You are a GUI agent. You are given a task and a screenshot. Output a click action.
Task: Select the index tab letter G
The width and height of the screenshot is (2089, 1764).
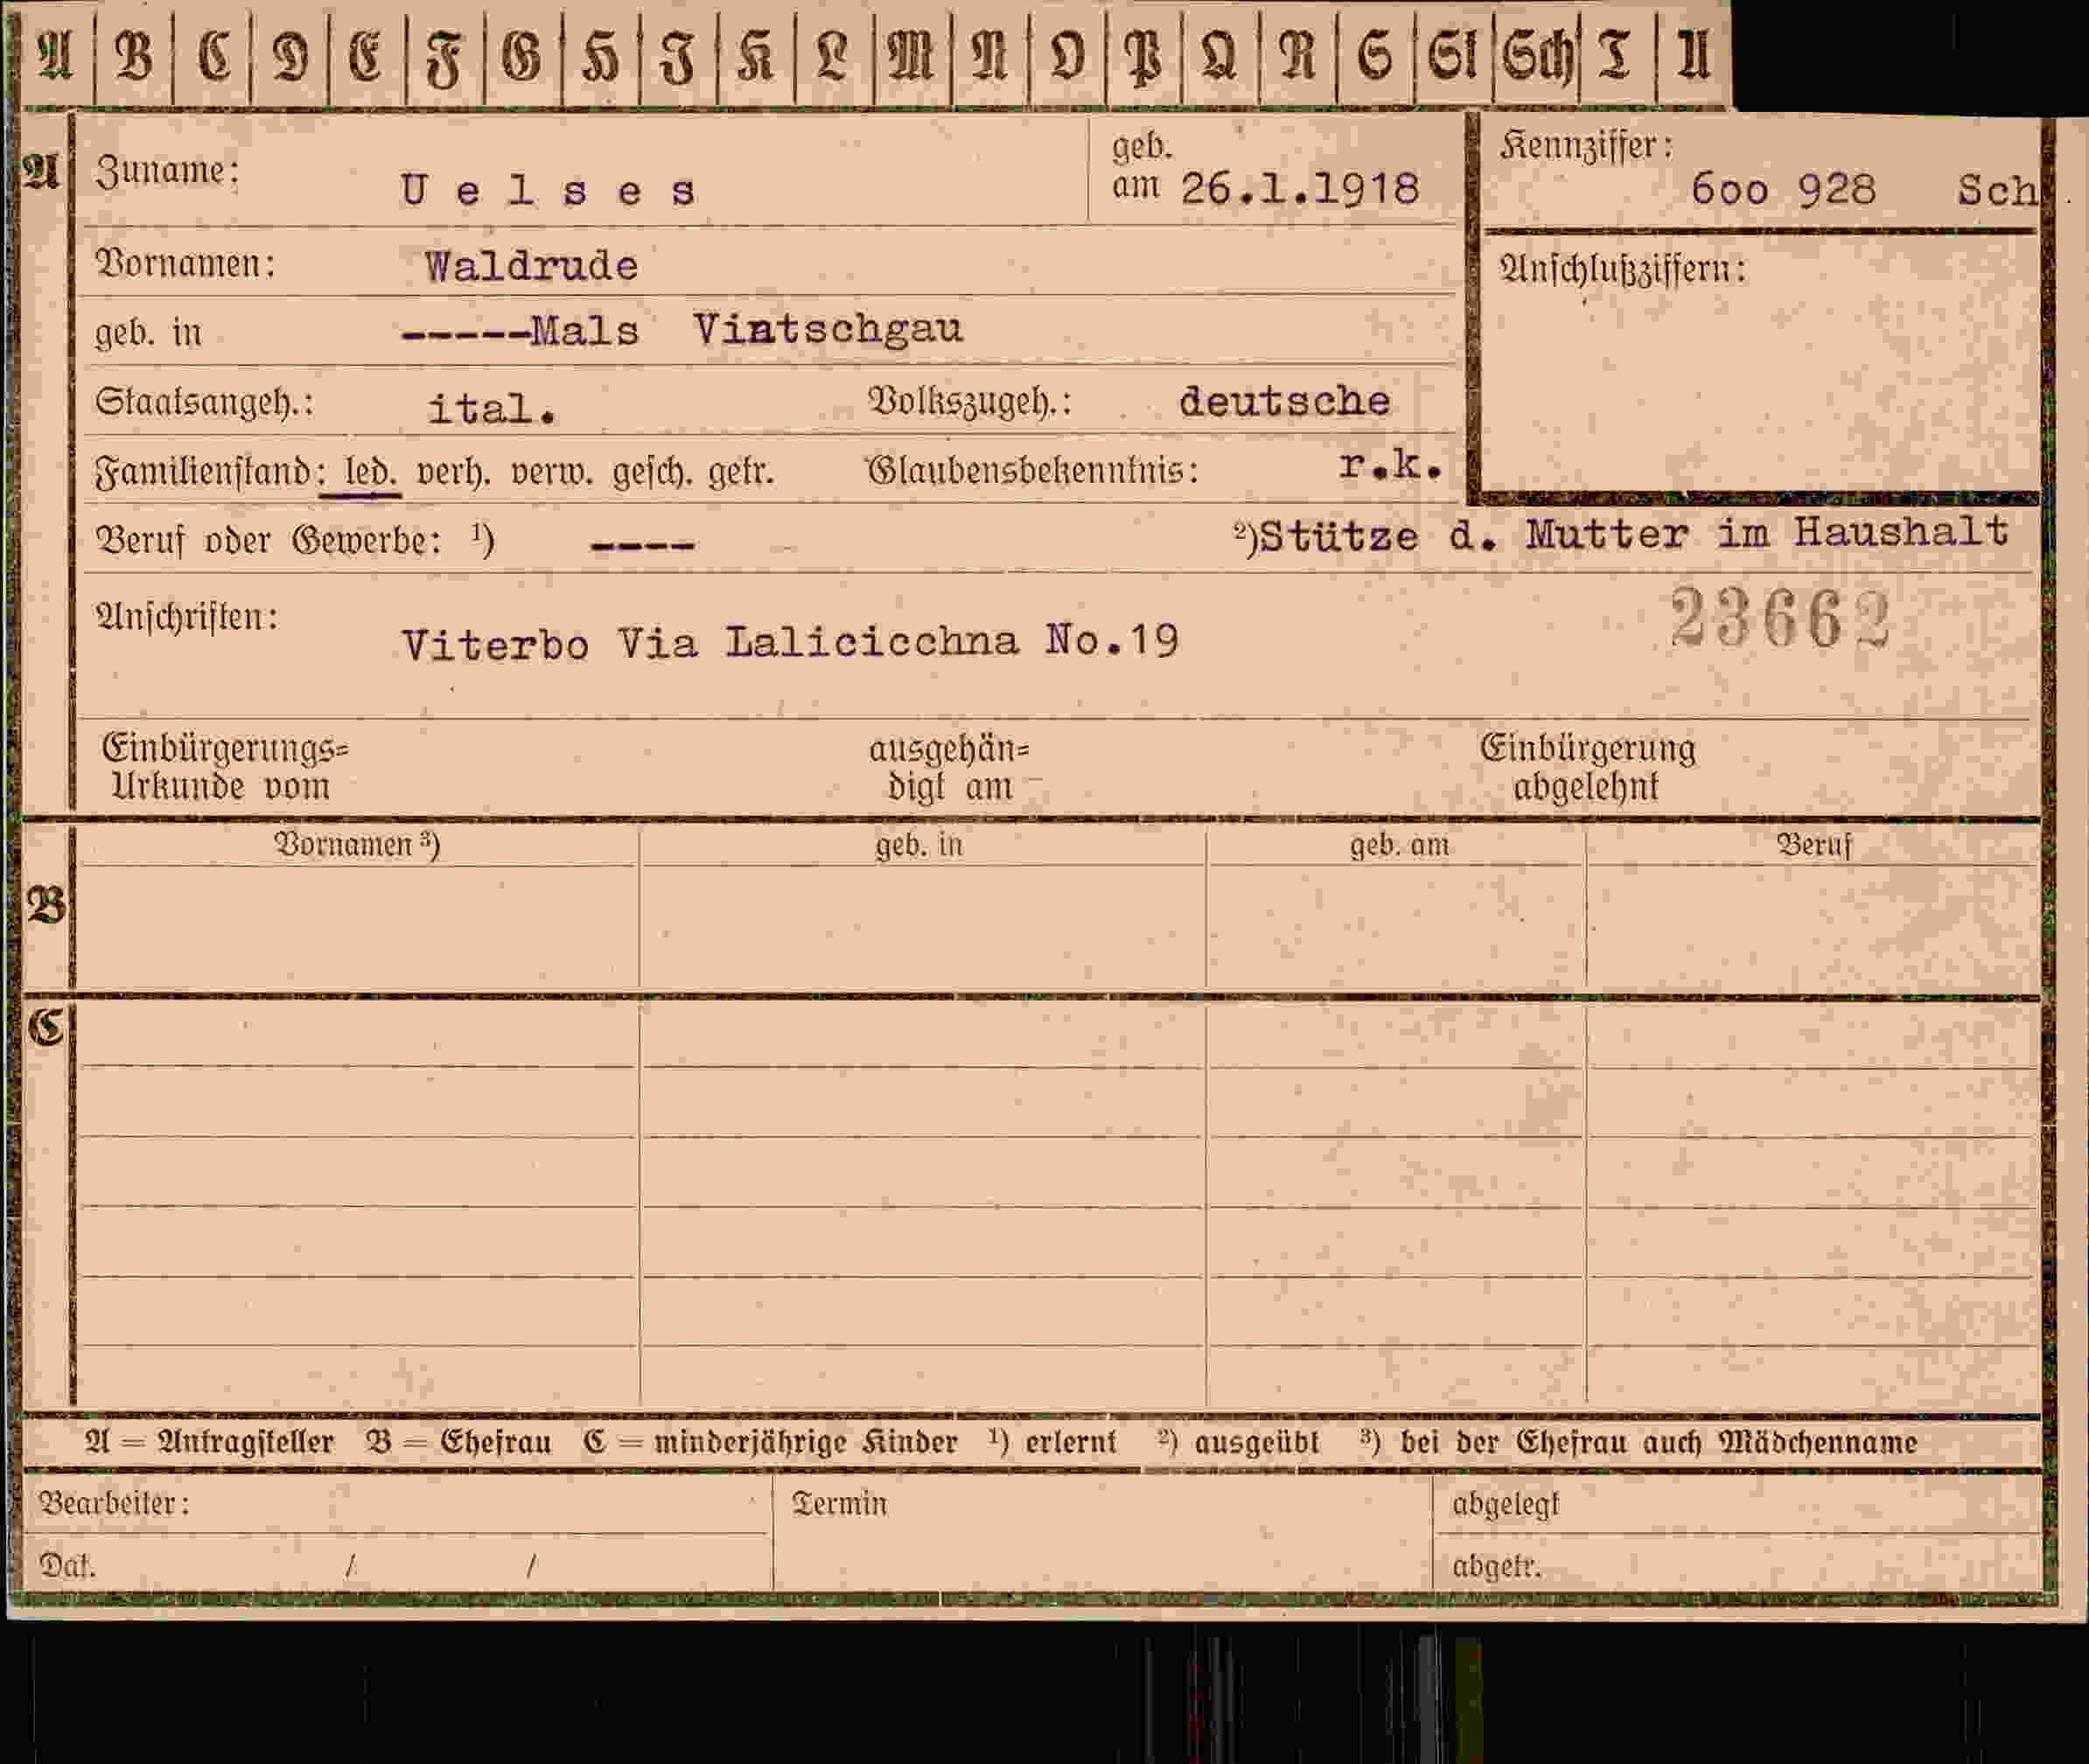522,55
